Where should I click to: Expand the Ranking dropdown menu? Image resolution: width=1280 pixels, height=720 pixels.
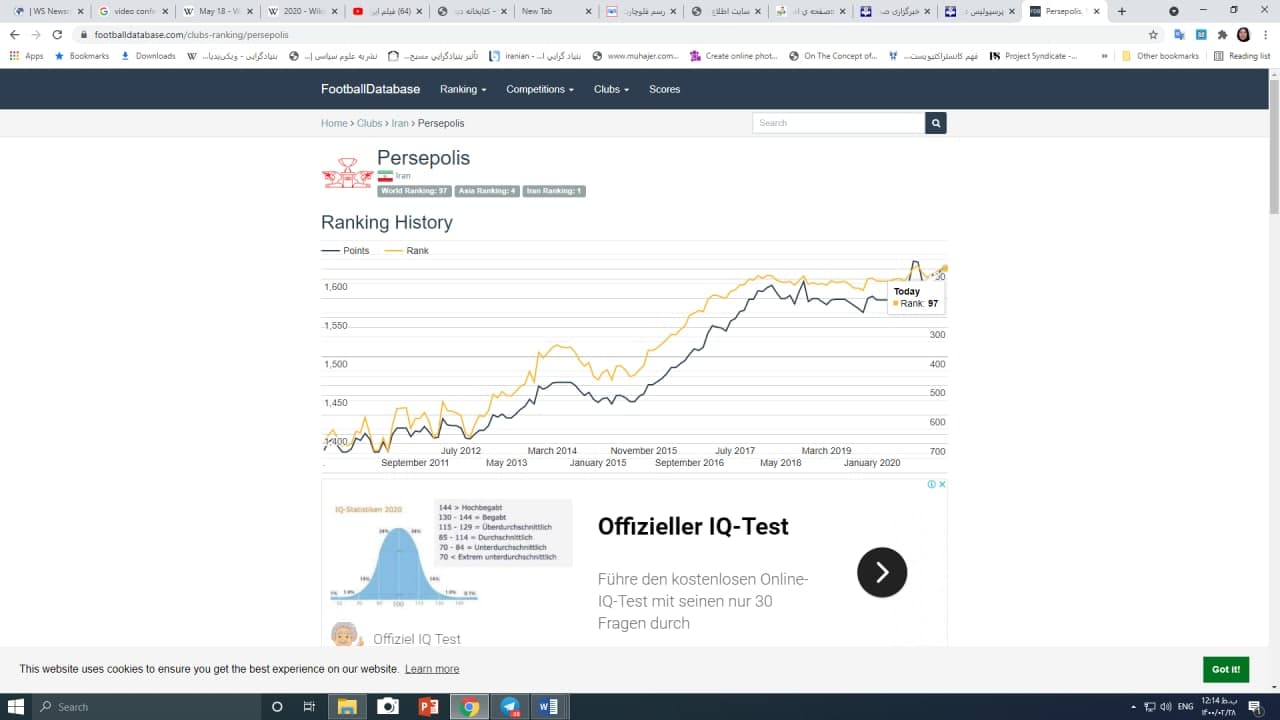click(x=463, y=89)
